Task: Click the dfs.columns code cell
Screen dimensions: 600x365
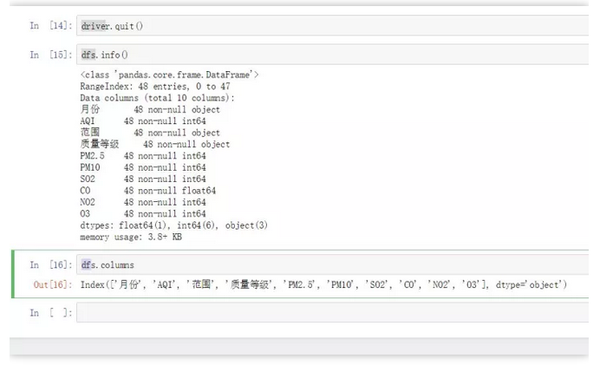Action: click(332, 265)
